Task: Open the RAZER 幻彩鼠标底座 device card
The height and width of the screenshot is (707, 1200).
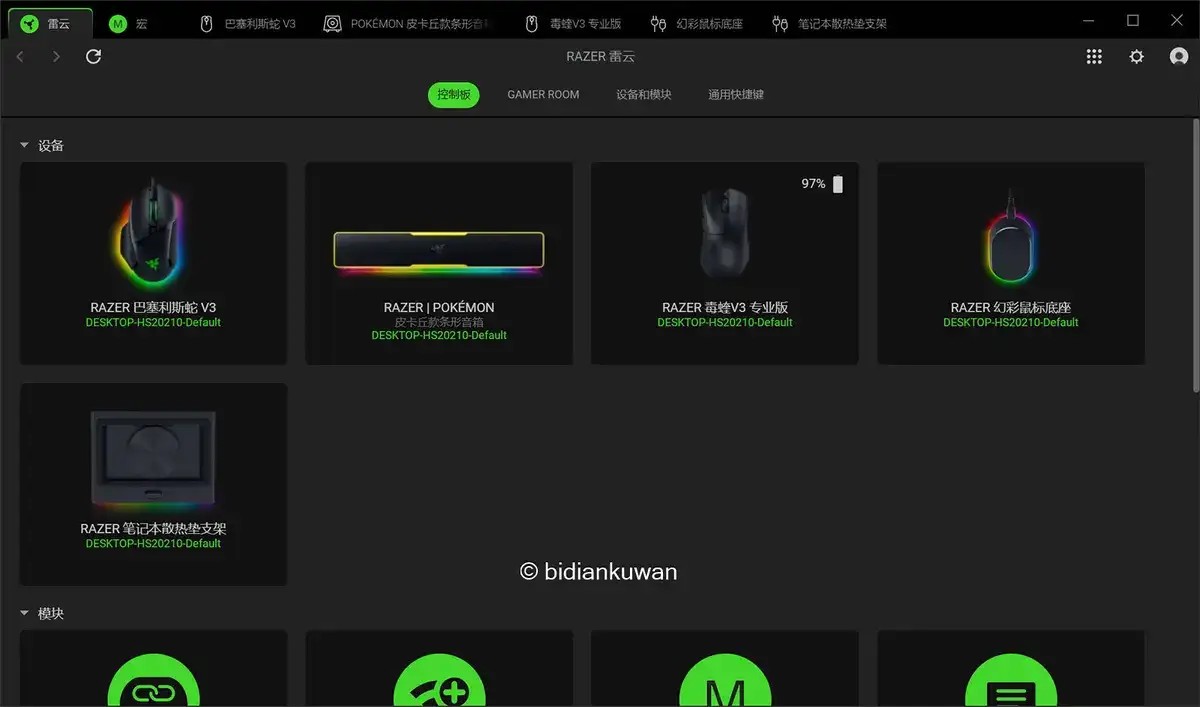Action: (x=1011, y=264)
